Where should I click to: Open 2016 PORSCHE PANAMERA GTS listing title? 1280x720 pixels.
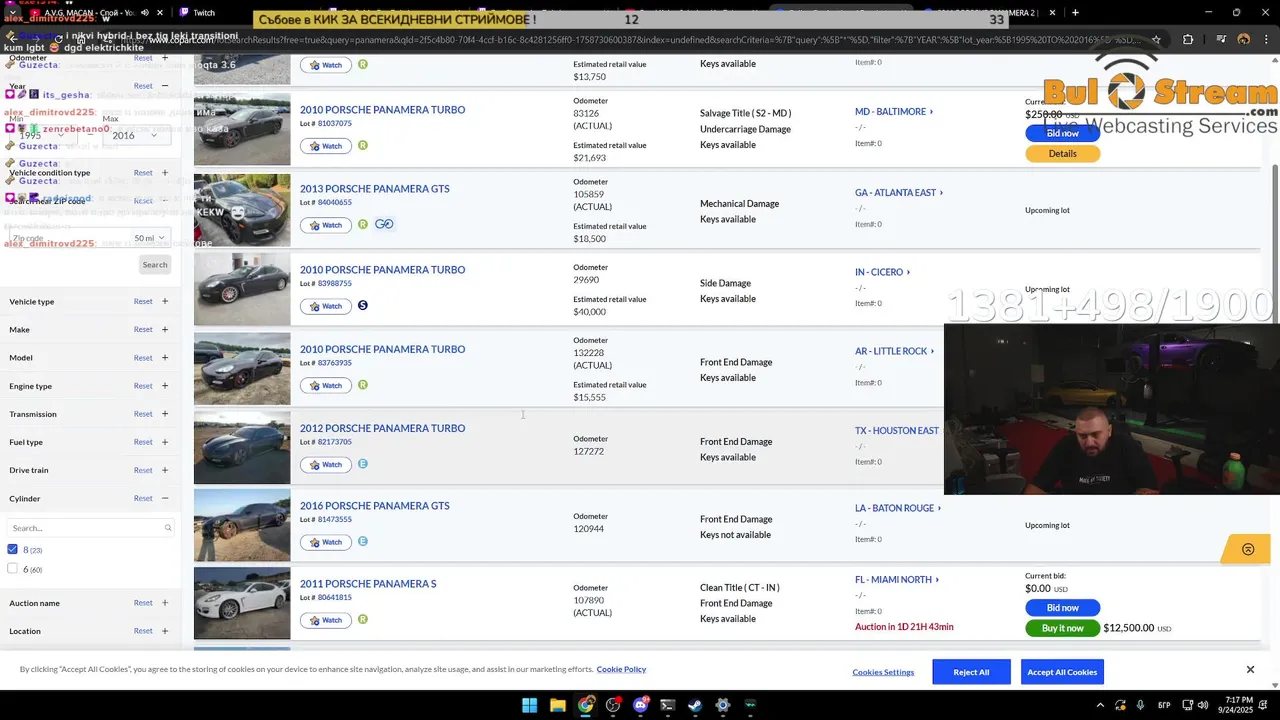click(x=374, y=506)
